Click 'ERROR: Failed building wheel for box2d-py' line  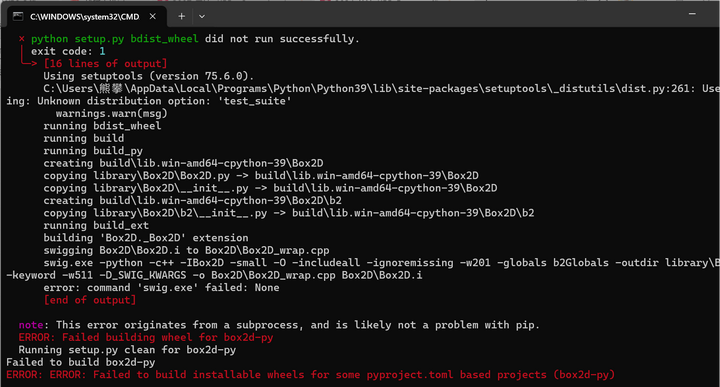146,337
